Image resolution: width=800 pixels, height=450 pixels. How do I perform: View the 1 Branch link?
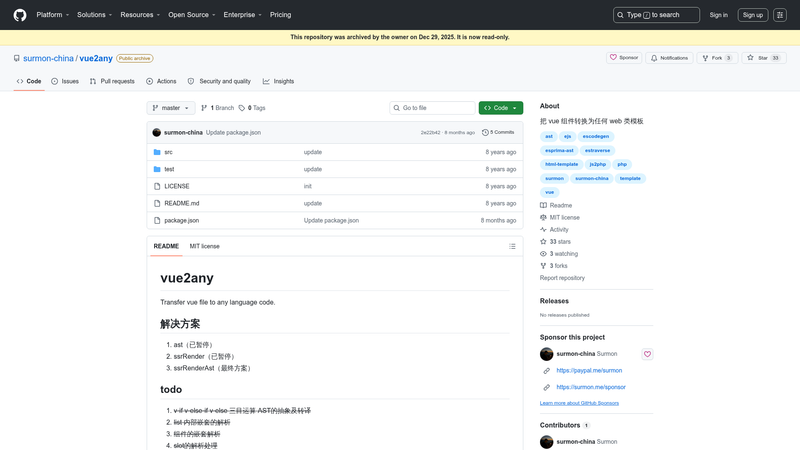tap(217, 108)
